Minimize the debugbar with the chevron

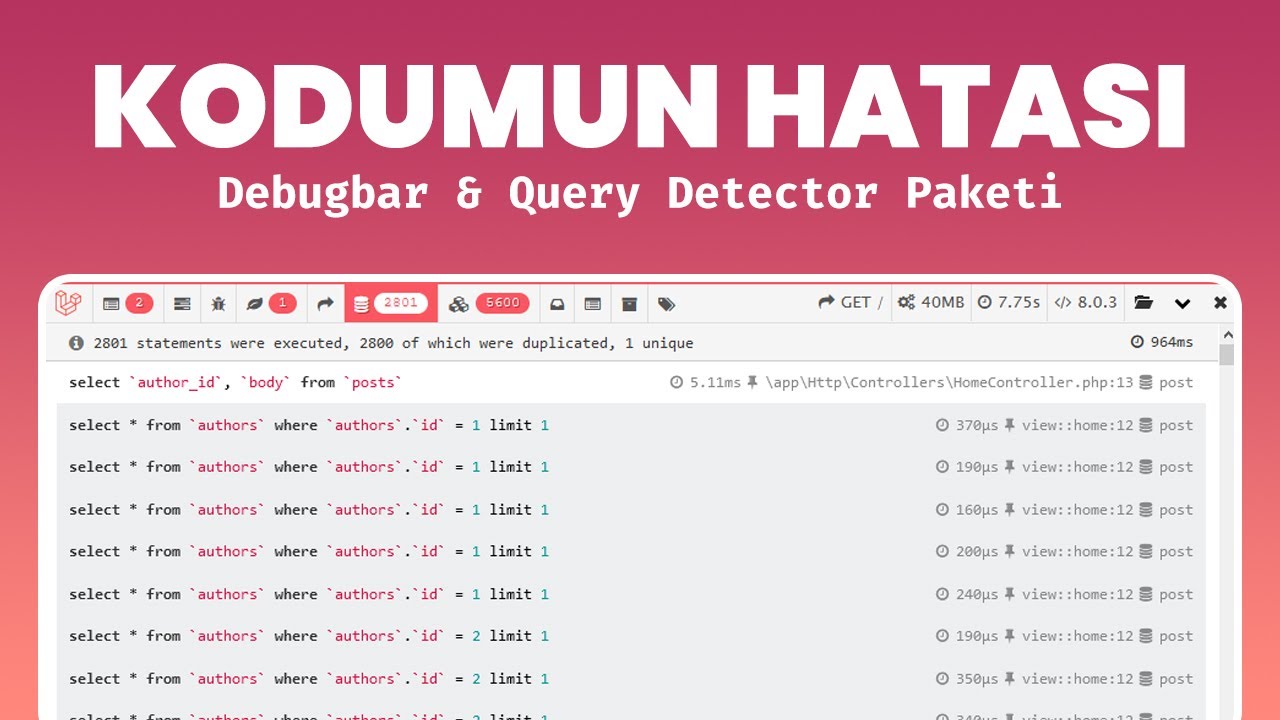1182,303
